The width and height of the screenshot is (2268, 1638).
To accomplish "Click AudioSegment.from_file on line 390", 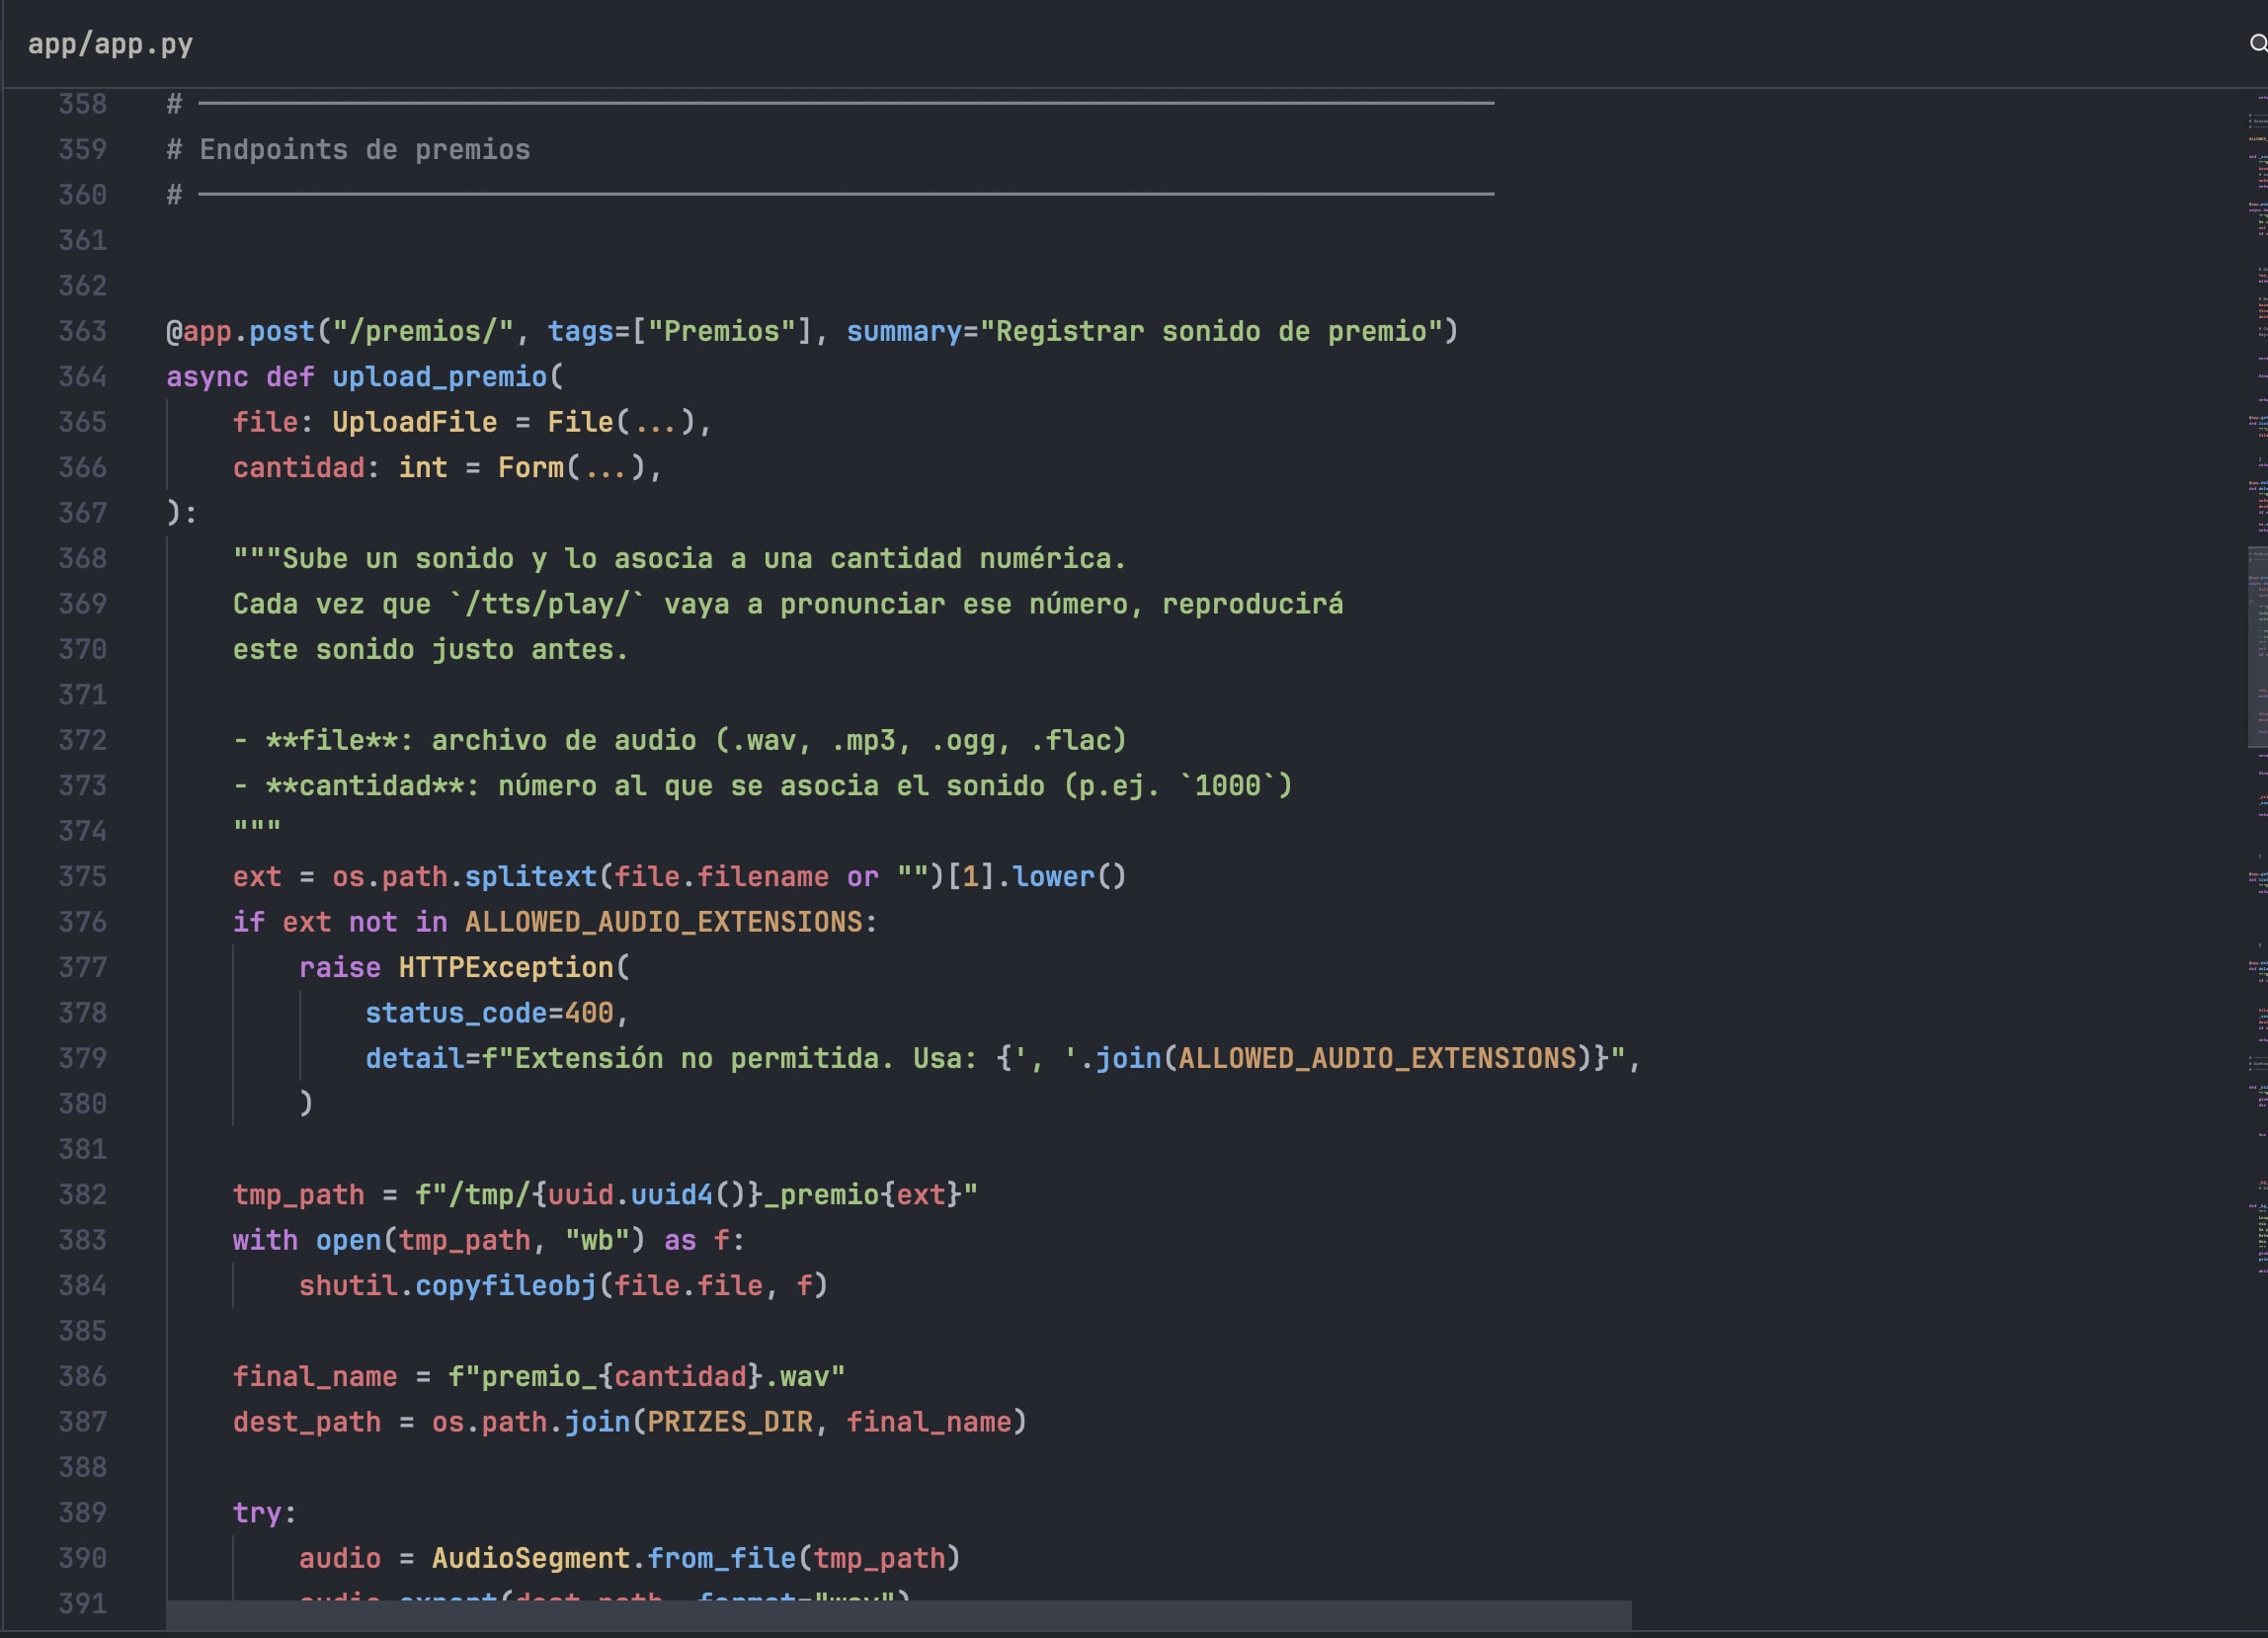I will point(613,1558).
